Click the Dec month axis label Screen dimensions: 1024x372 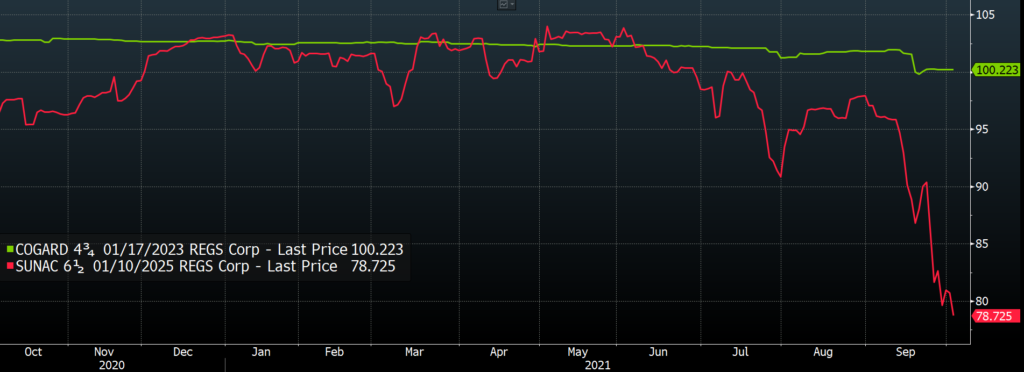tap(183, 352)
